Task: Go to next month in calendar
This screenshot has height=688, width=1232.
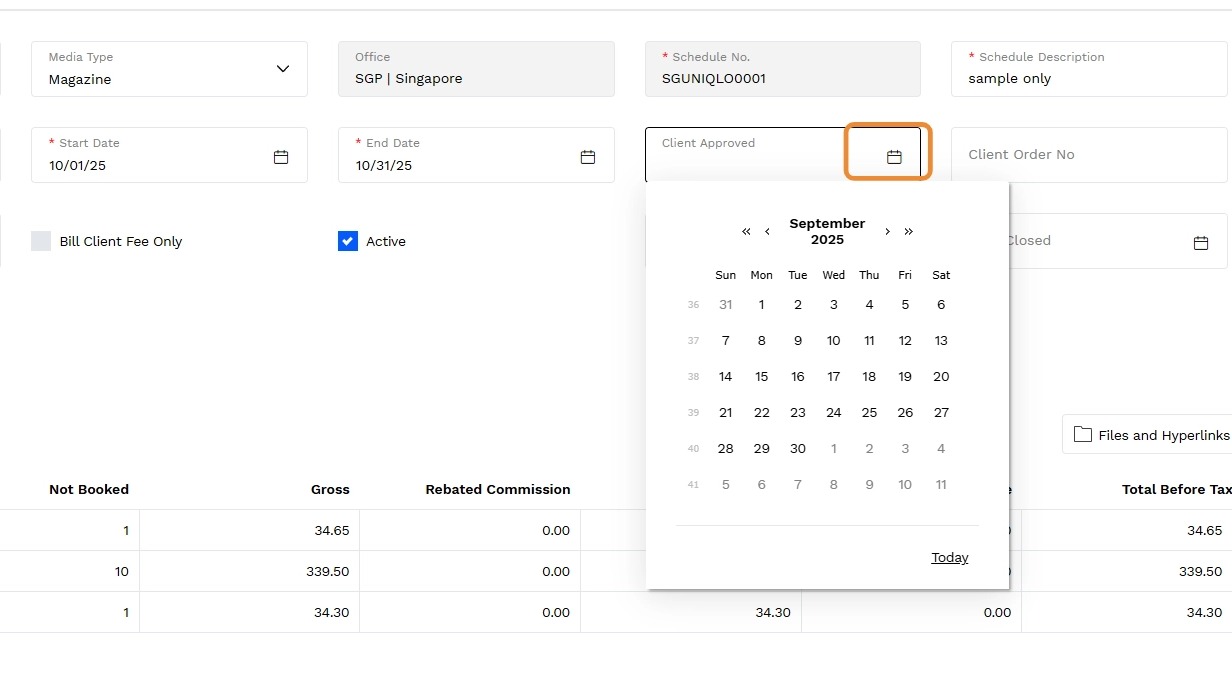Action: [x=887, y=232]
